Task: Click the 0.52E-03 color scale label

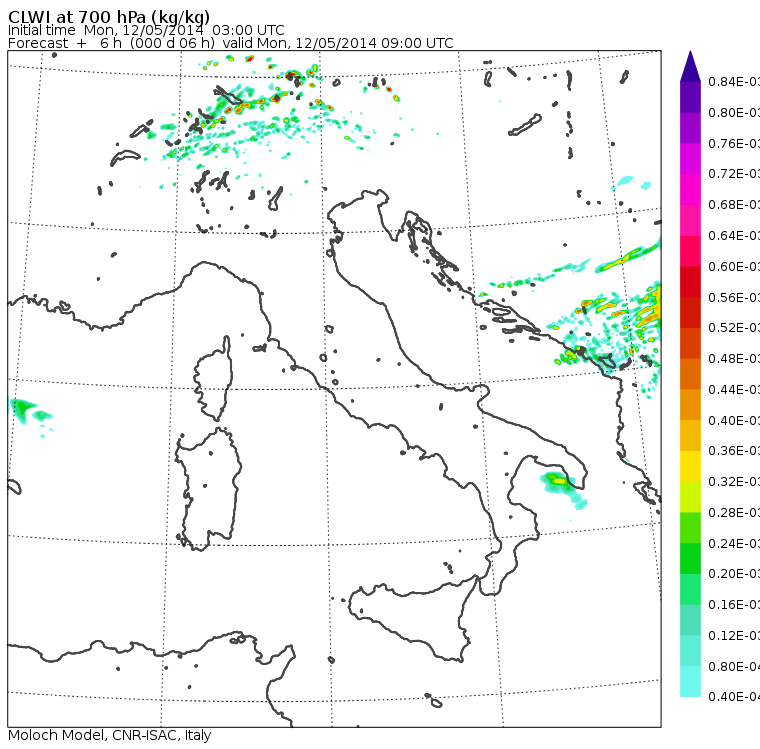Action: point(733,328)
